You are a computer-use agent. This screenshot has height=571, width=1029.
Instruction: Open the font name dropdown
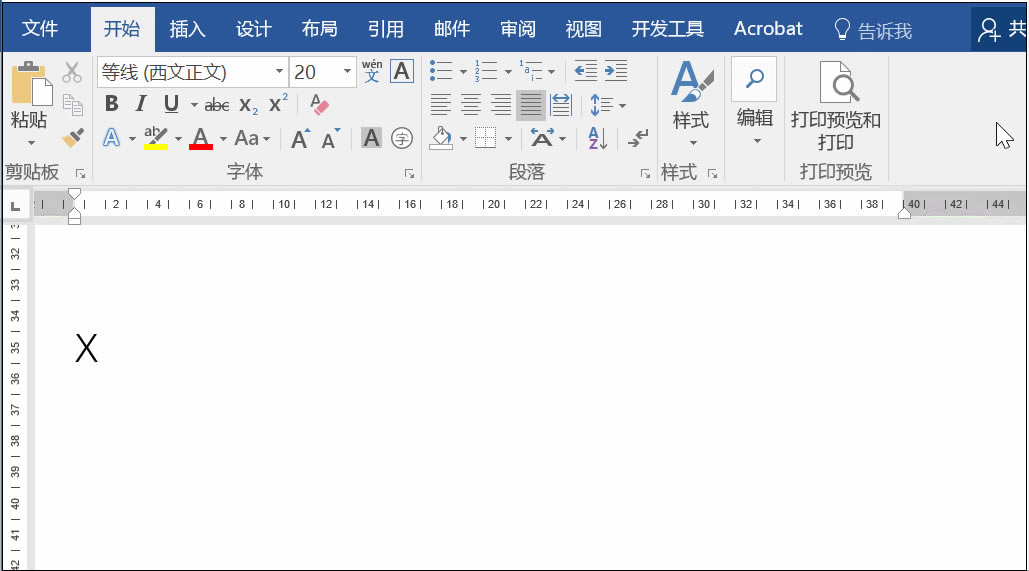(x=279, y=71)
